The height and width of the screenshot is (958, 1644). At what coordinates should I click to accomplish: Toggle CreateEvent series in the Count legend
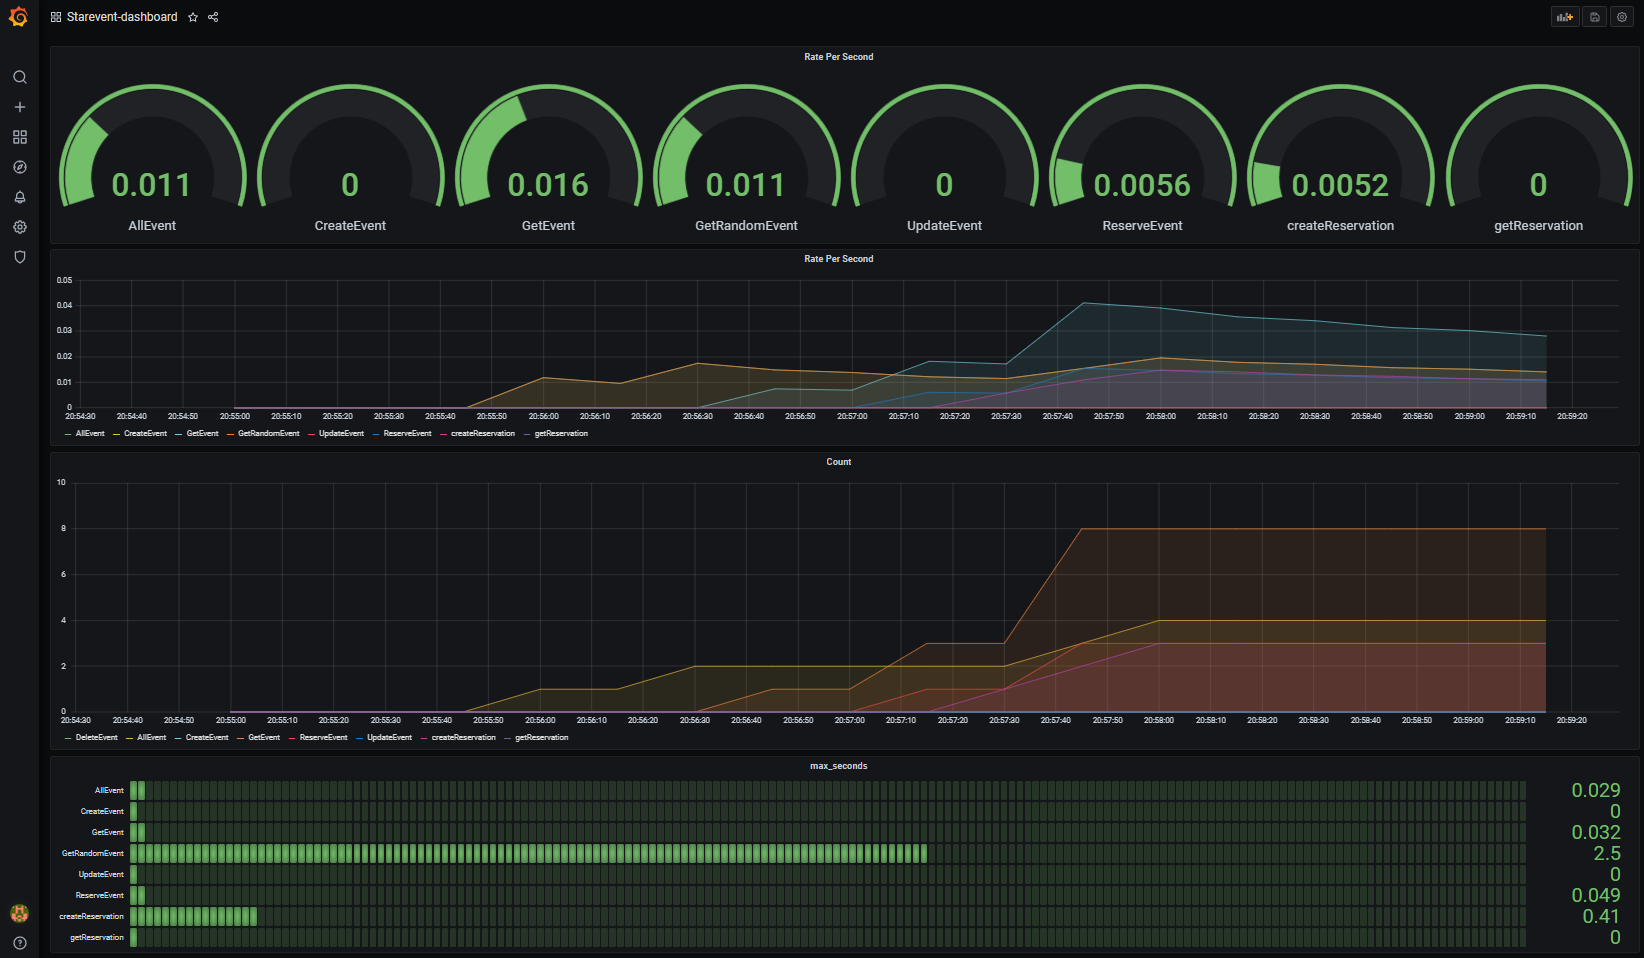[207, 738]
